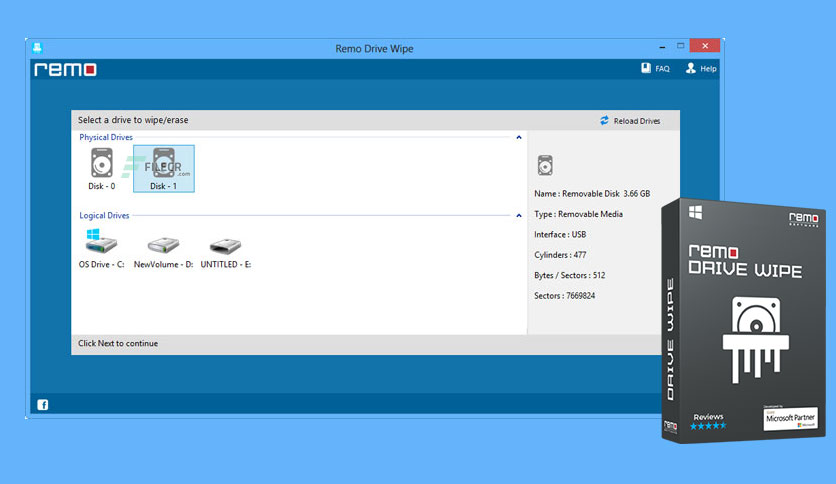
Task: Collapse the Logical Drives section
Action: (x=519, y=216)
